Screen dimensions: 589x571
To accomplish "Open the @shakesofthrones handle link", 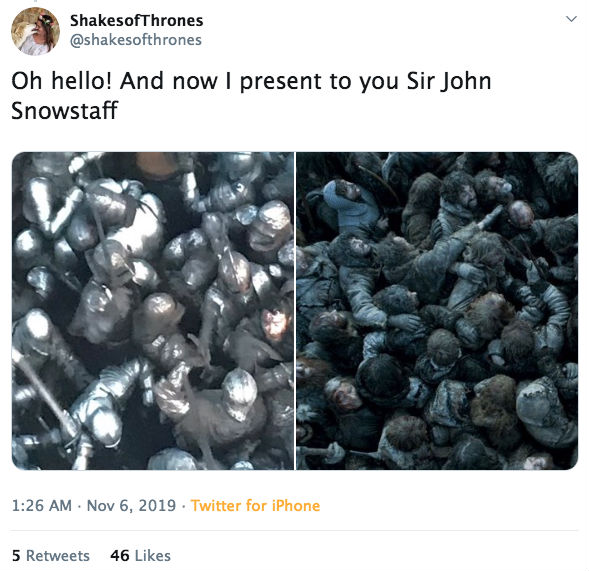I will 136,40.
